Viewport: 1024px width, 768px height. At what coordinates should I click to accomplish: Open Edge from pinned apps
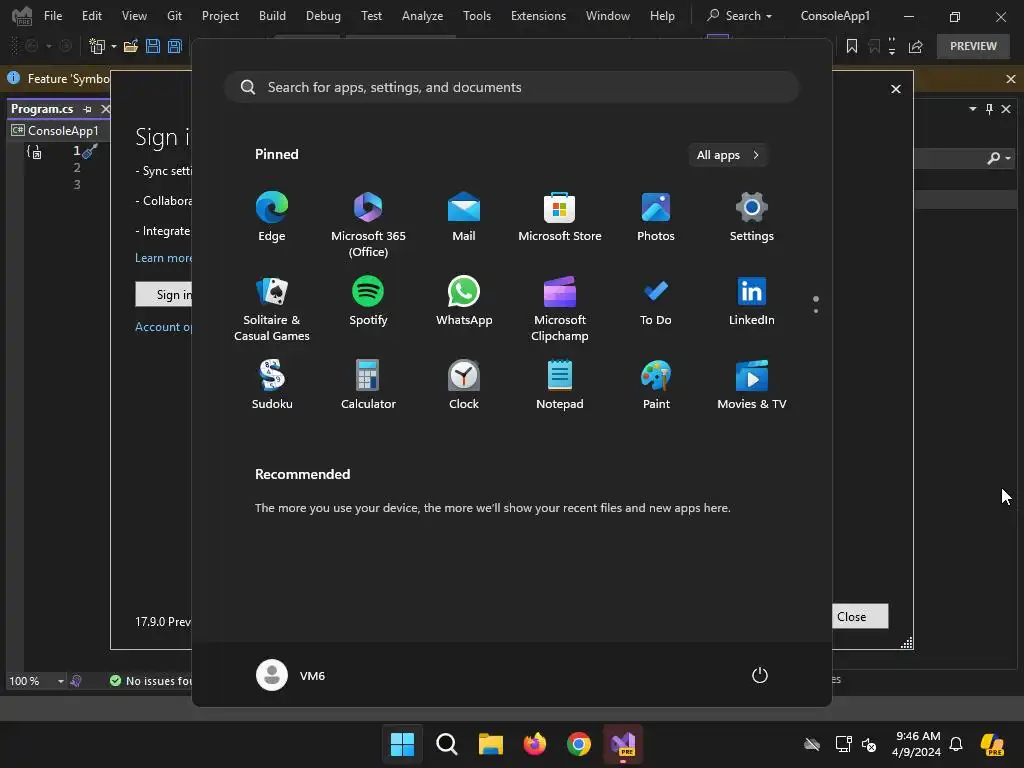click(272, 217)
